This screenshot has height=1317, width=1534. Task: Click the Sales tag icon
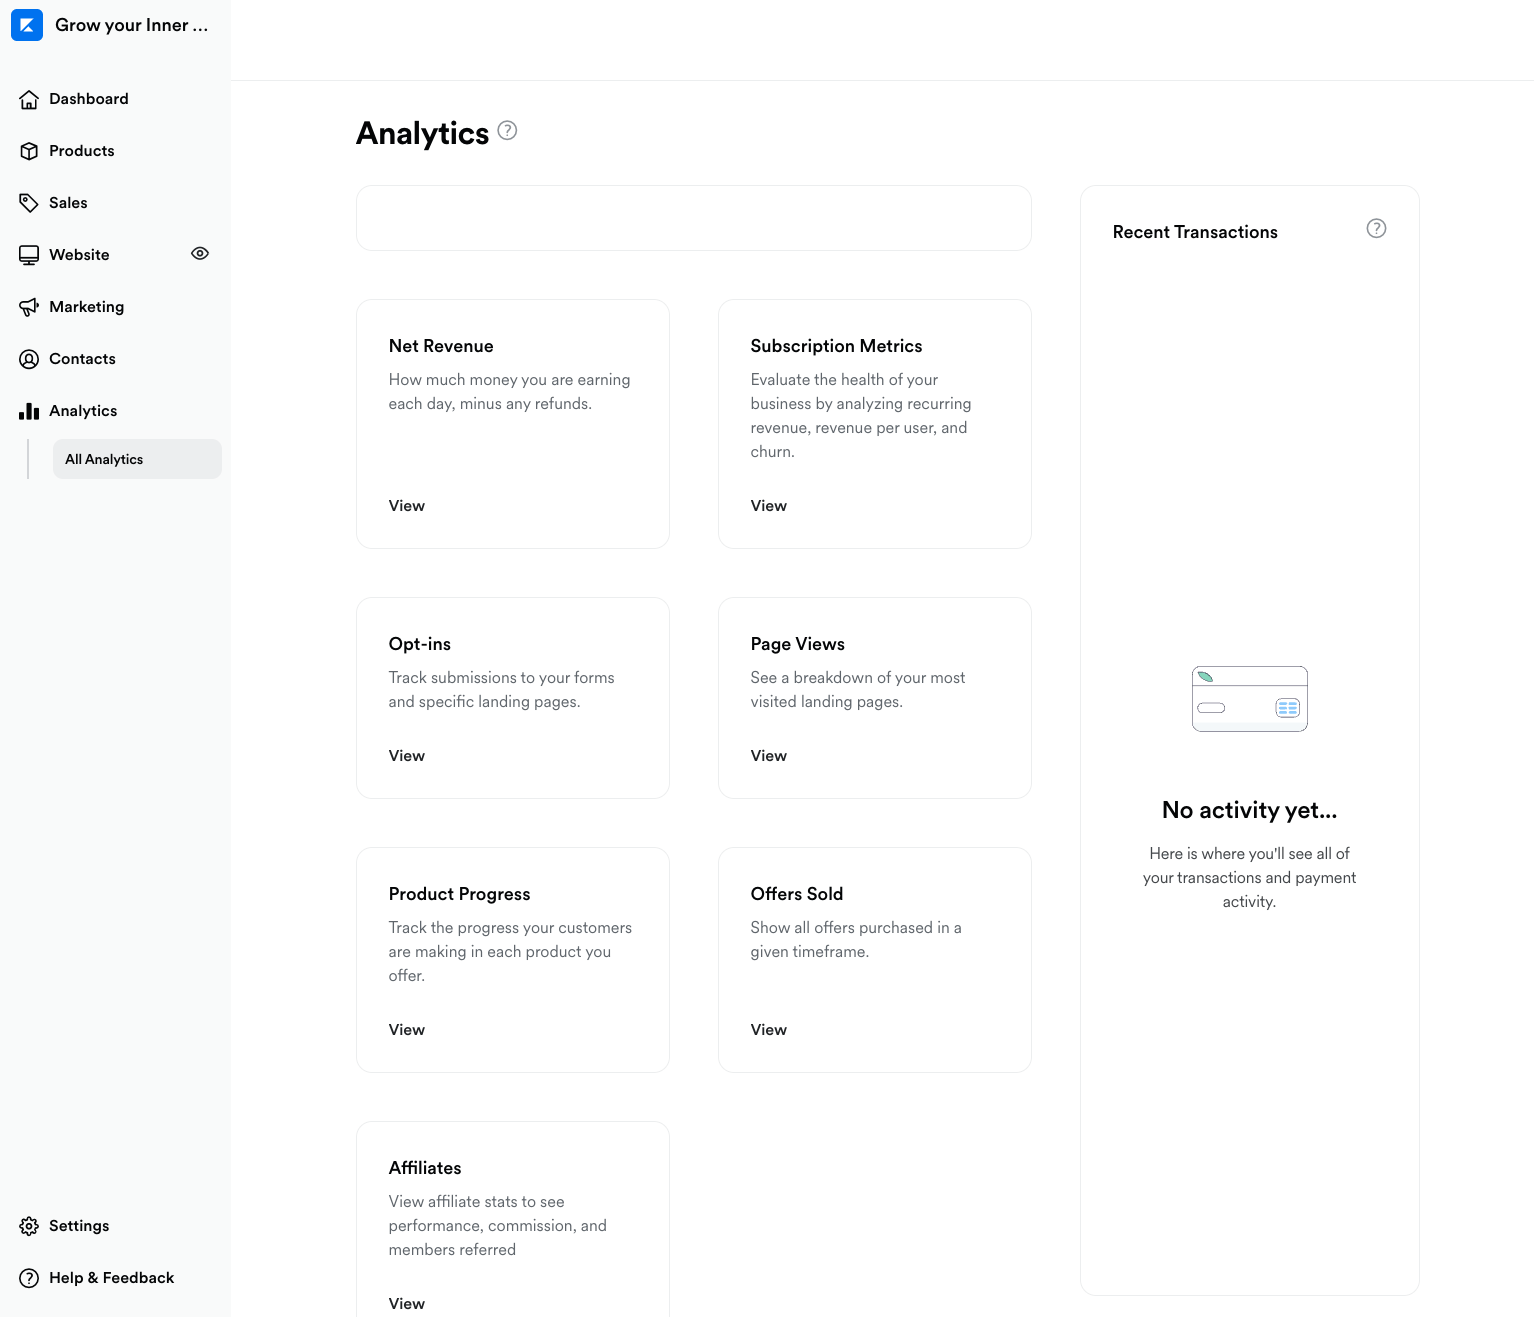pyautogui.click(x=29, y=203)
